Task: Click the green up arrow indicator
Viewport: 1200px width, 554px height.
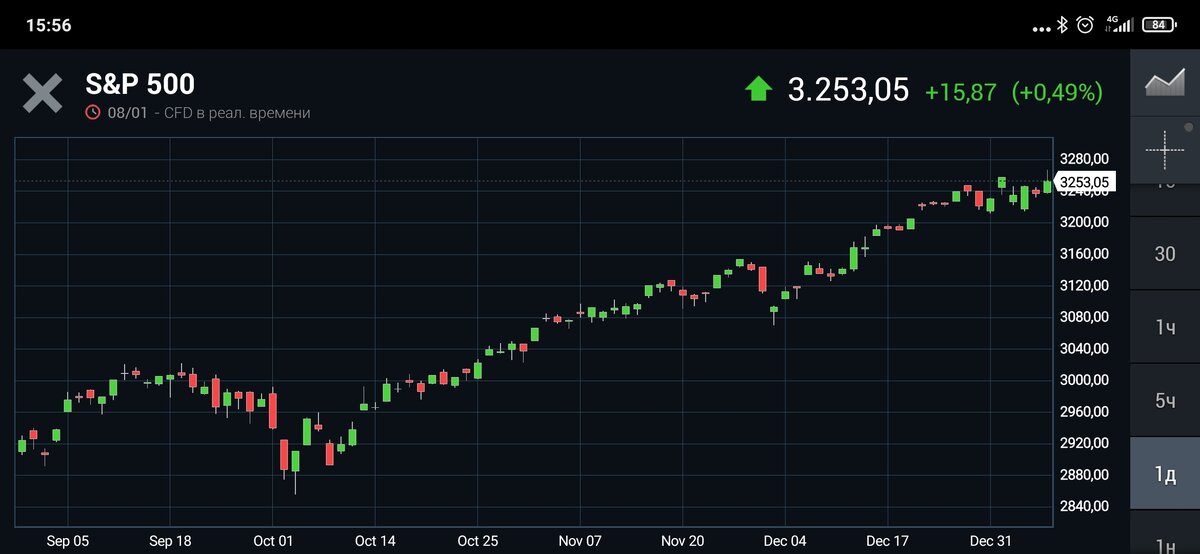Action: pos(759,90)
